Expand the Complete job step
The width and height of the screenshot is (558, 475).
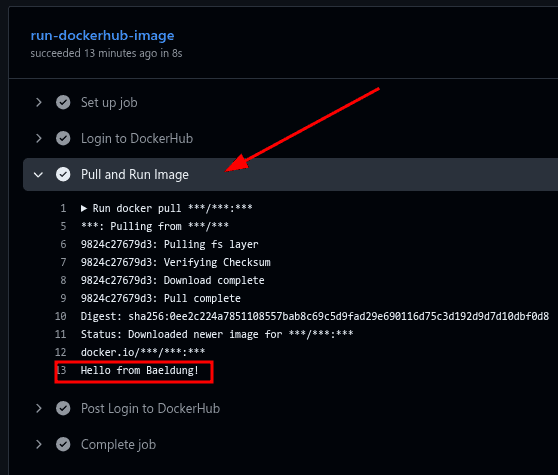tap(39, 444)
